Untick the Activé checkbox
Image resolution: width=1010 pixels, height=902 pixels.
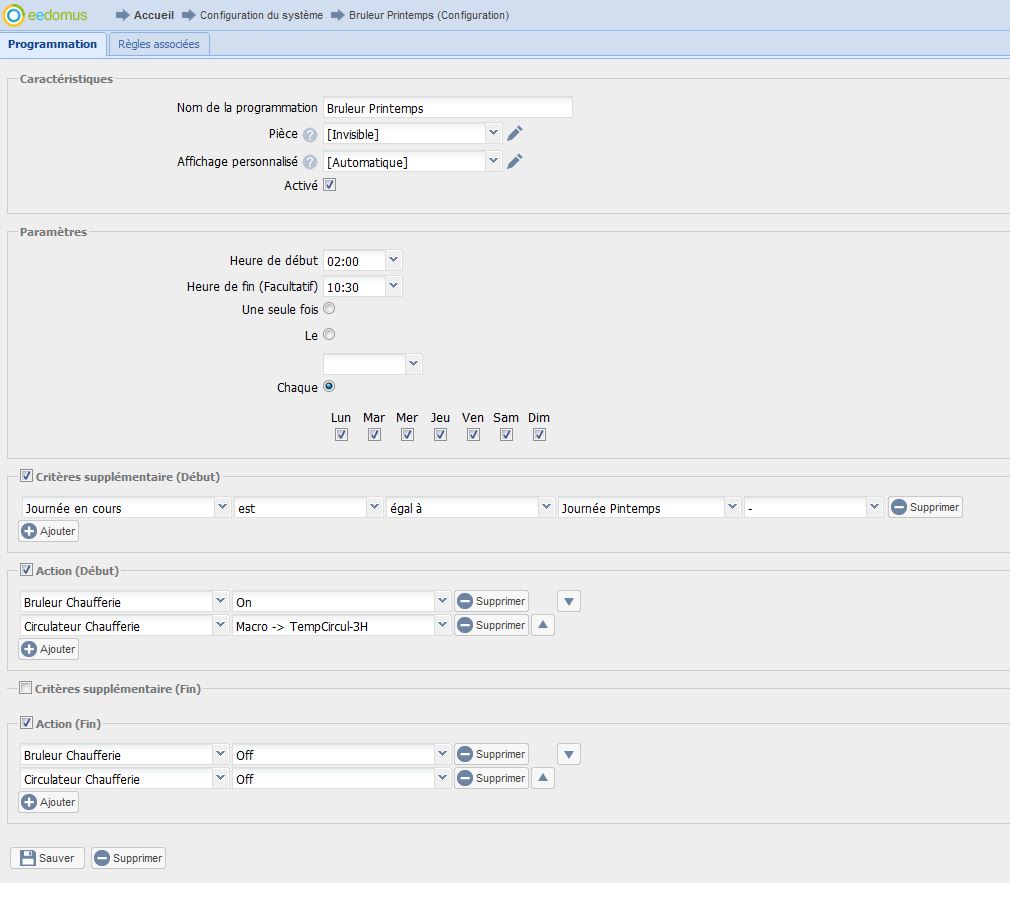(329, 185)
